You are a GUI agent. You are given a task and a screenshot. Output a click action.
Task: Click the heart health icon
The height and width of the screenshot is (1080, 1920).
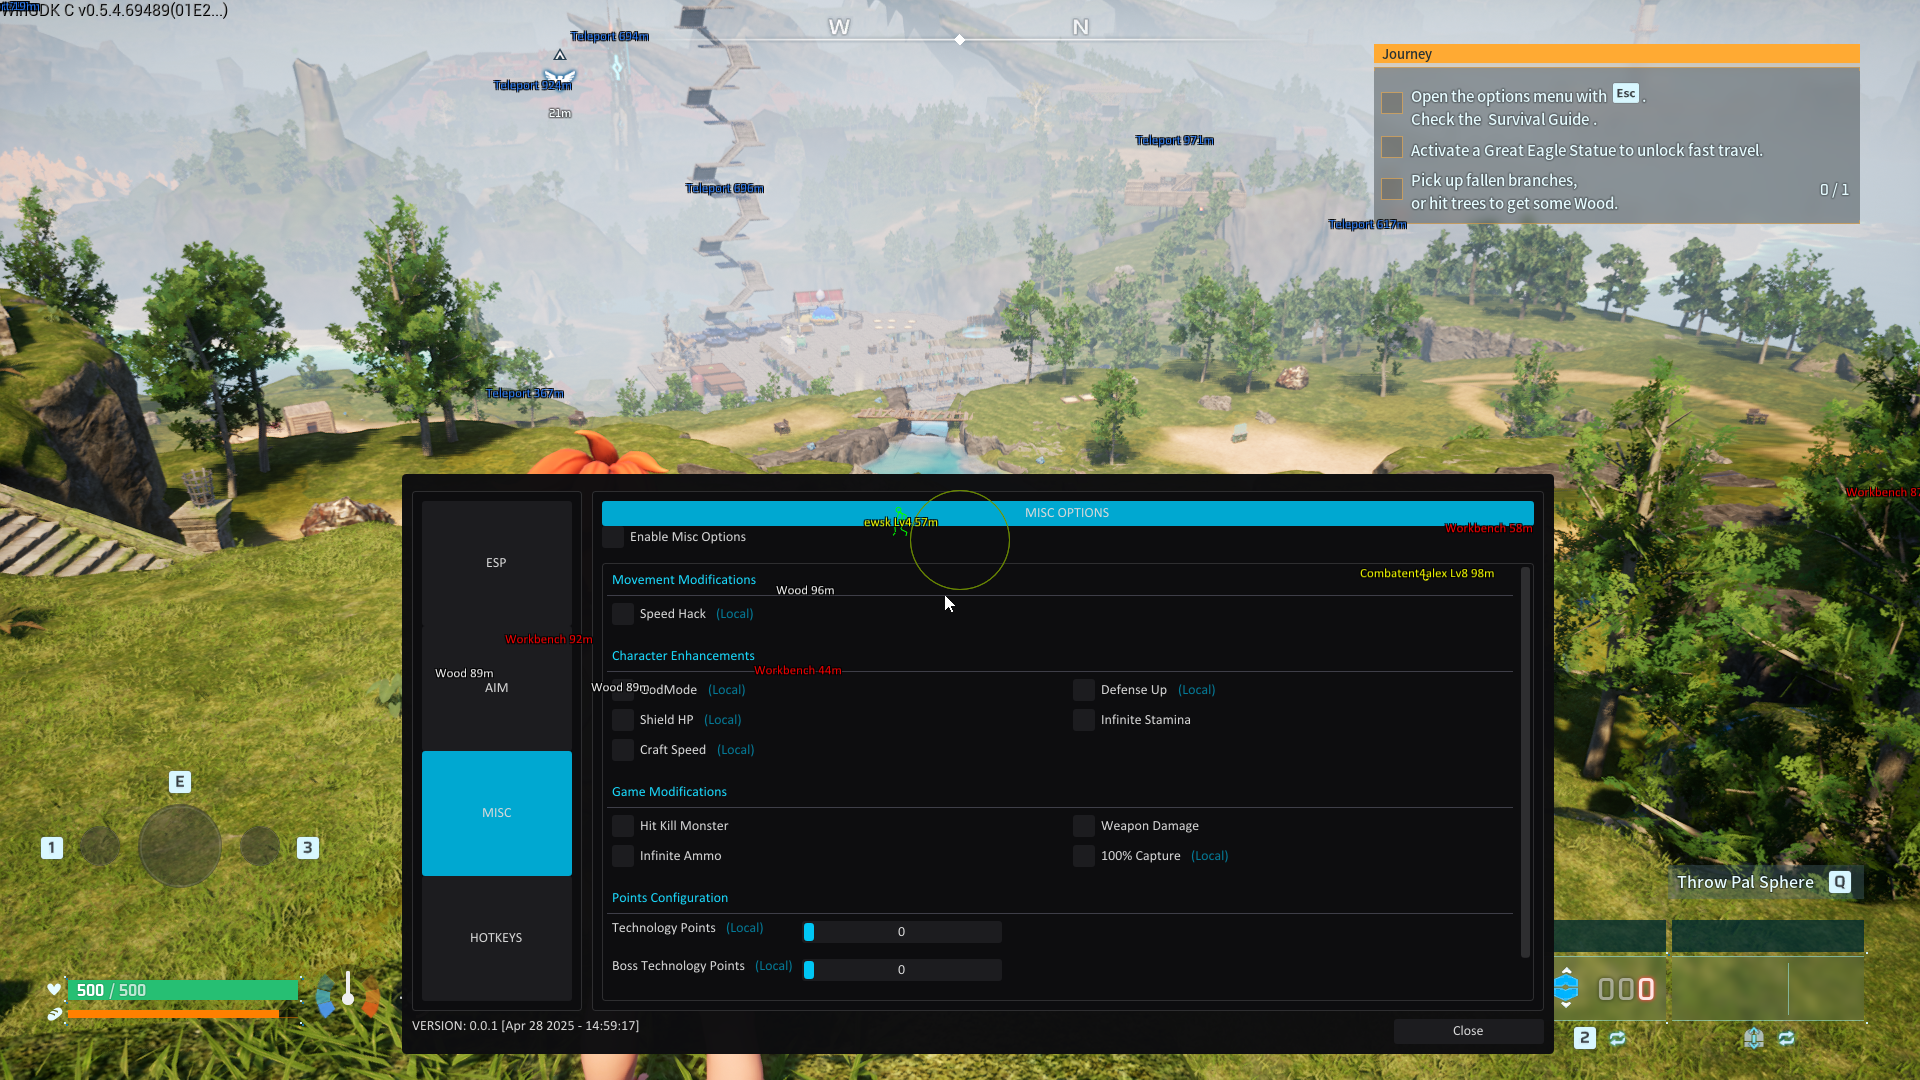(x=54, y=990)
